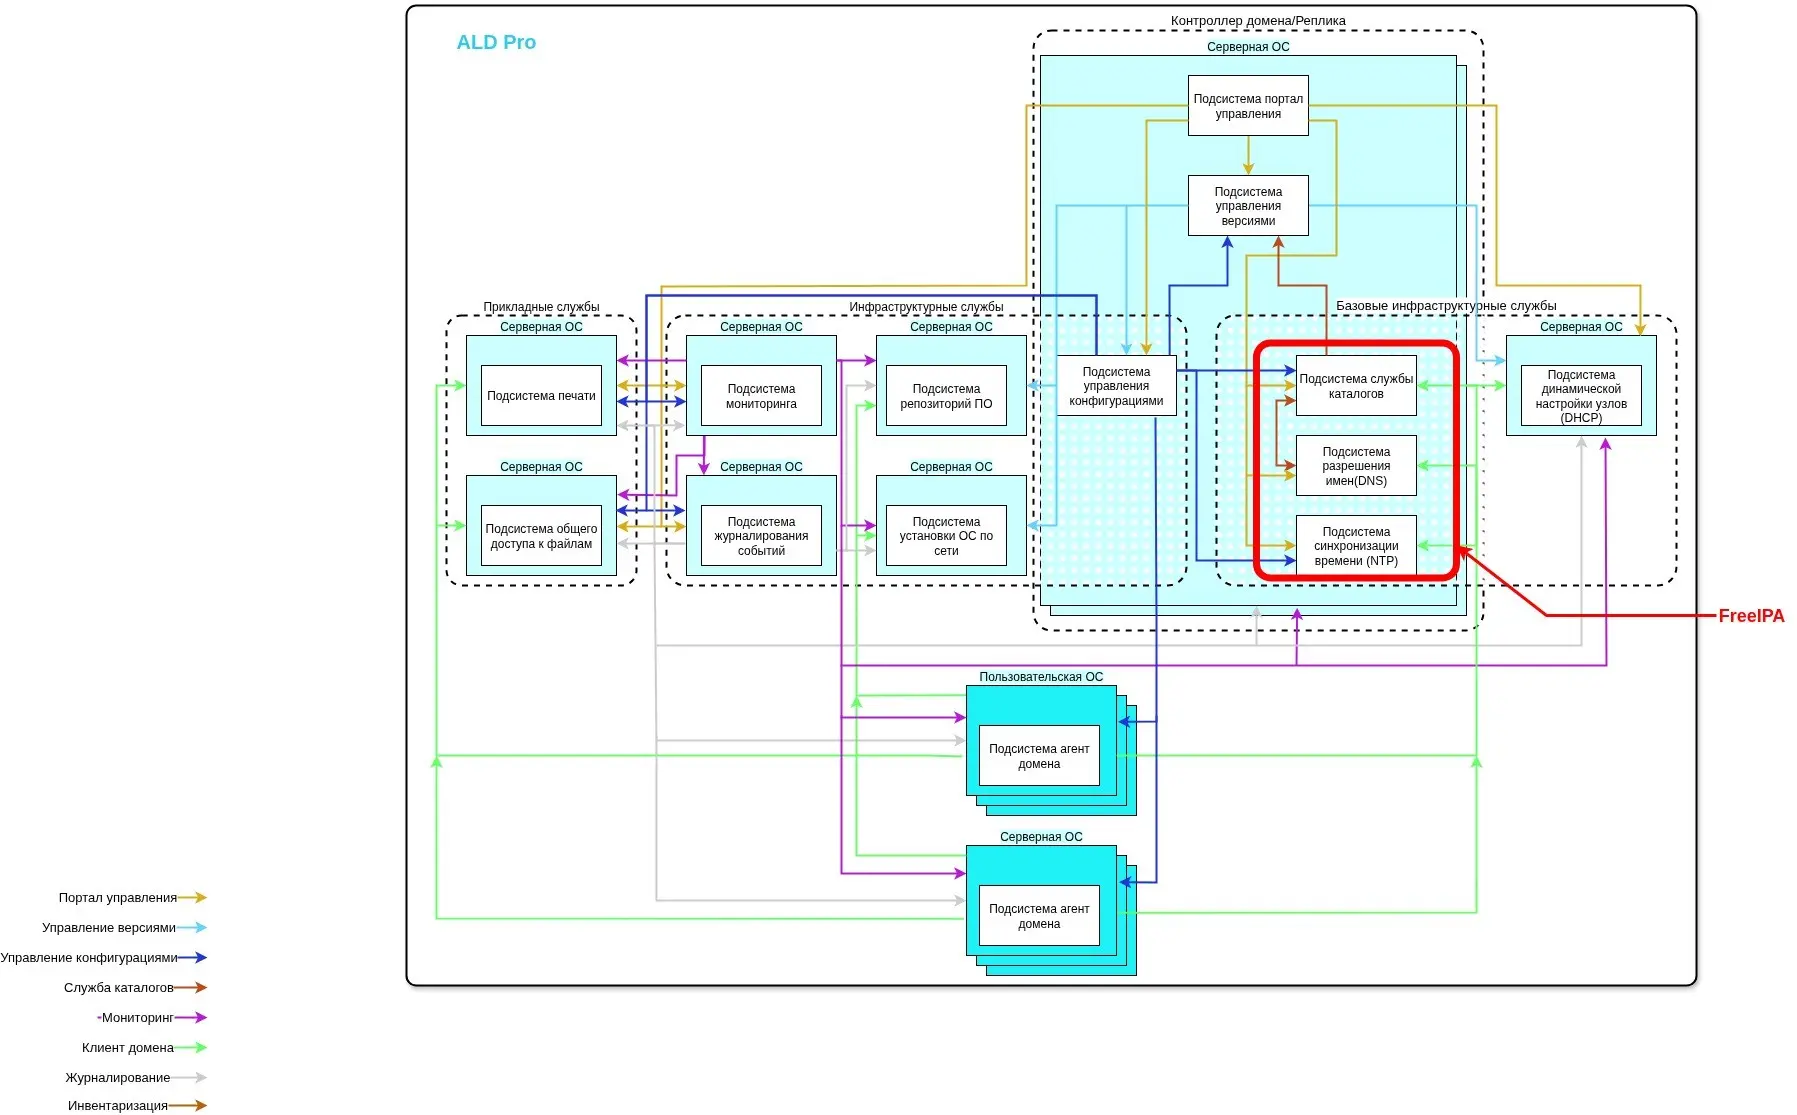Image resolution: width=1797 pixels, height=1115 pixels.
Task: Click the "Прикладные службы" group label
Action: pos(541,307)
